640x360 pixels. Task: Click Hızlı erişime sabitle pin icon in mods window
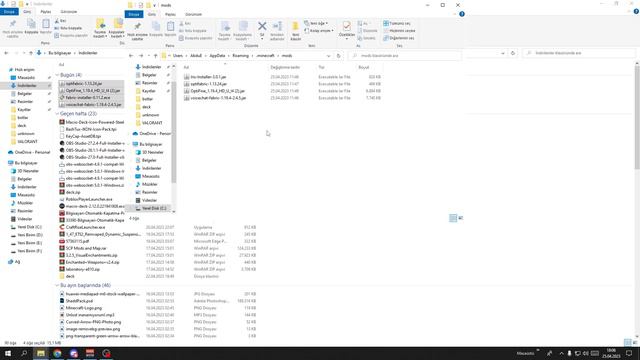(138, 27)
